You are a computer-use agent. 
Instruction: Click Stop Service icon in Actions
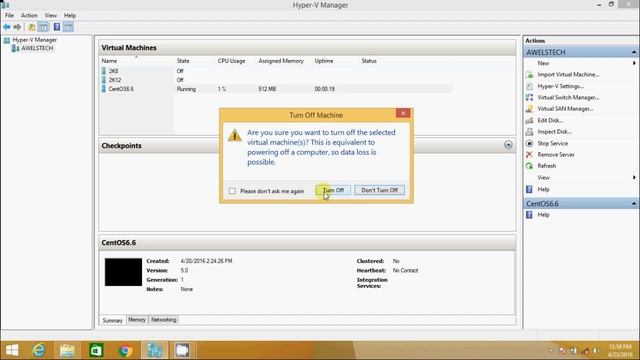tap(529, 143)
